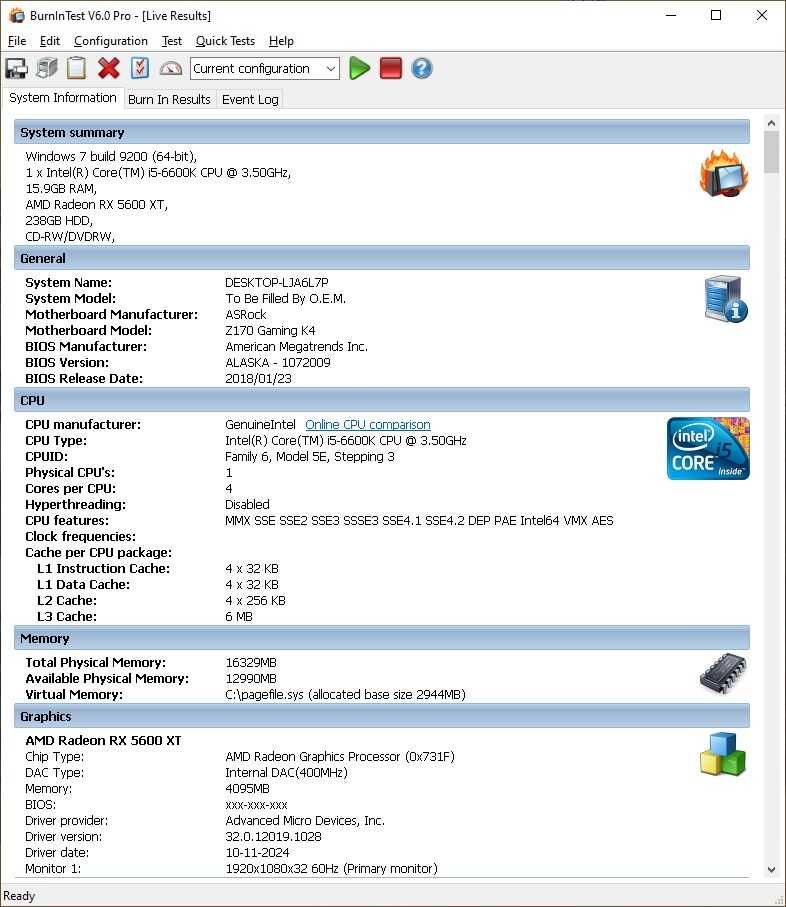This screenshot has height=907, width=786.
Task: Click the server info icon in General
Action: point(726,299)
